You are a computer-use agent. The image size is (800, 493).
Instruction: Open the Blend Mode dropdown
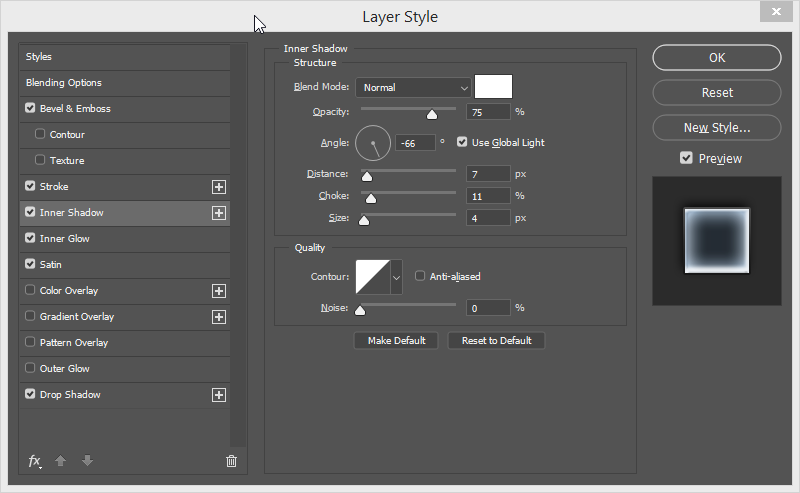(413, 88)
